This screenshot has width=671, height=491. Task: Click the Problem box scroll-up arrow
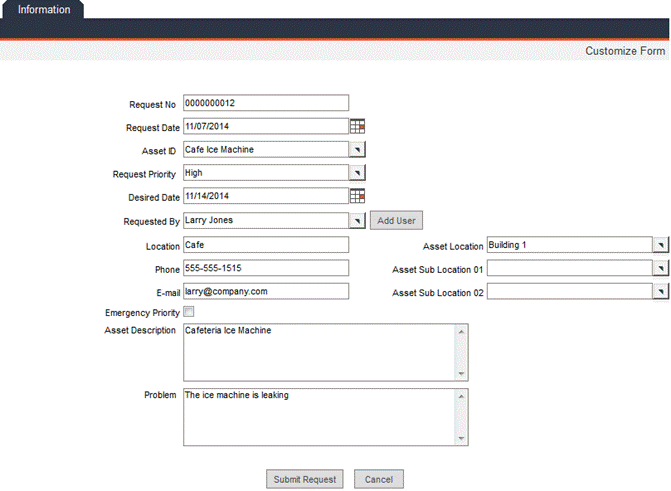tap(461, 395)
